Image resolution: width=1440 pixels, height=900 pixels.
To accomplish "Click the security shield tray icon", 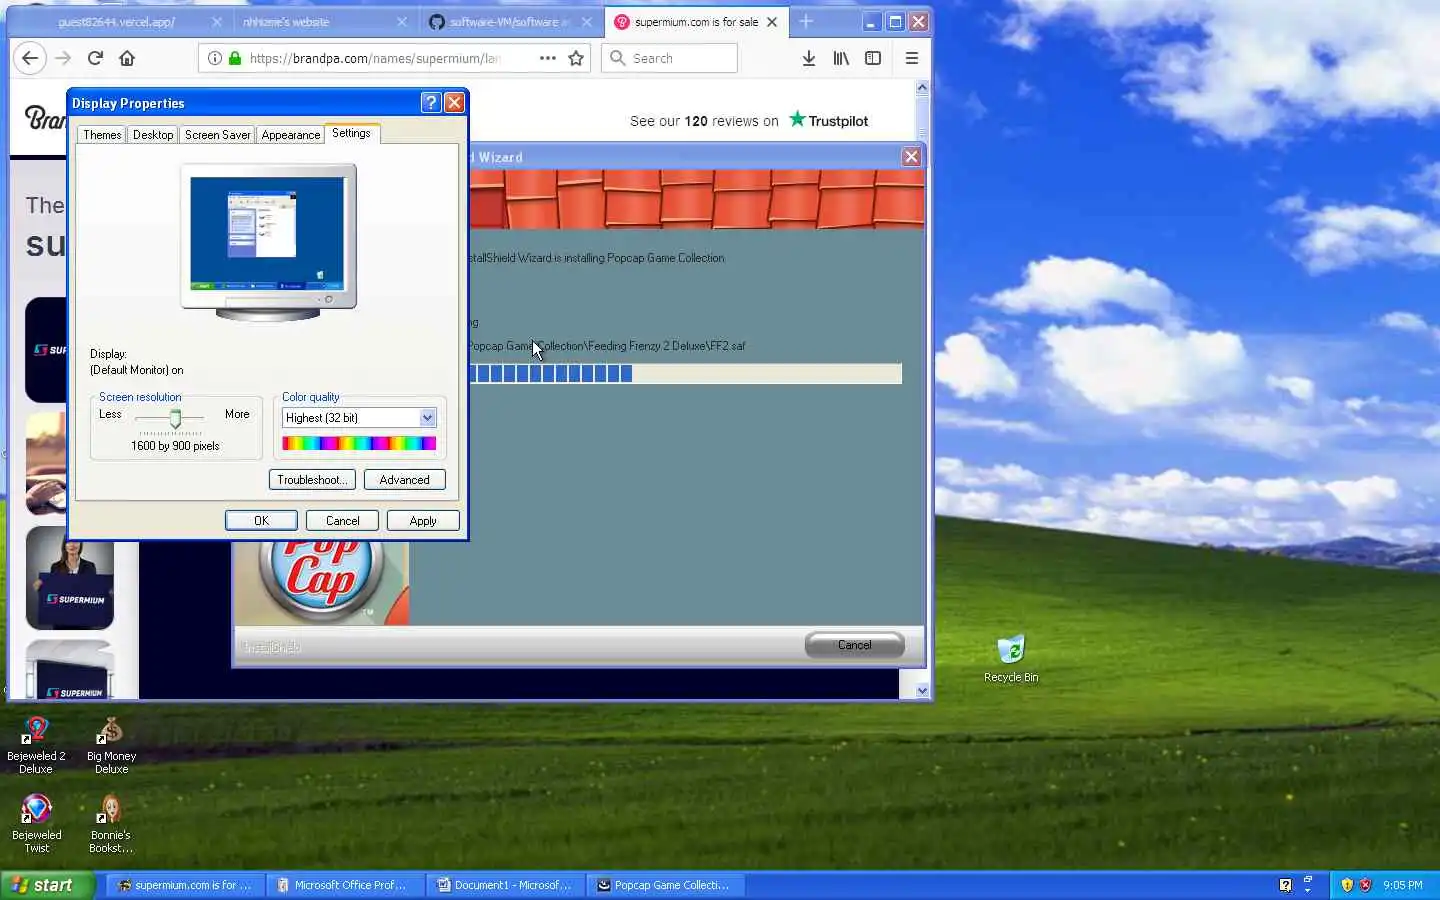I will pos(1347,885).
